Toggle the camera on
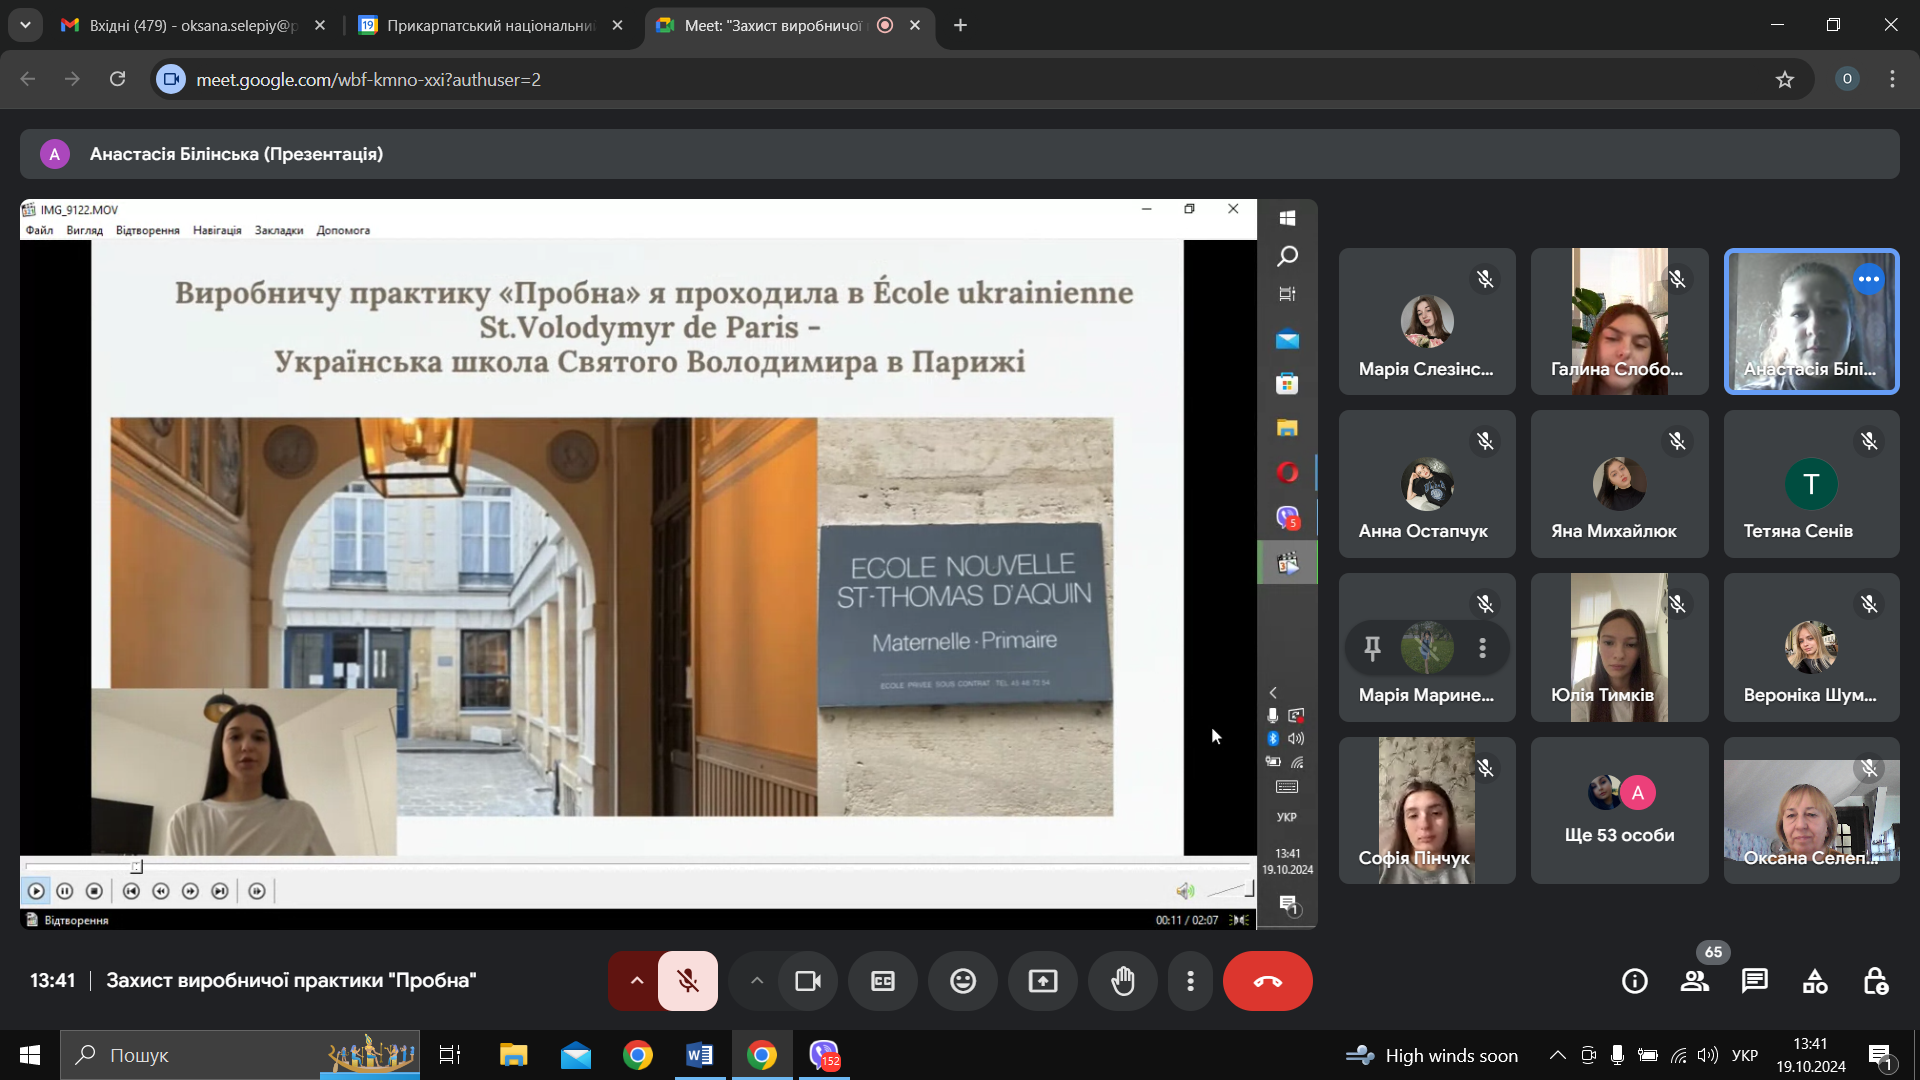Screen dimensions: 1920x1080 tap(808, 981)
